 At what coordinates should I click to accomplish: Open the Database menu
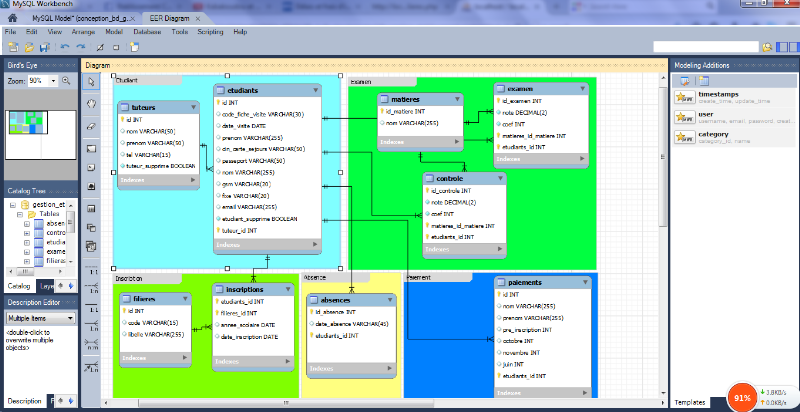tap(147, 32)
